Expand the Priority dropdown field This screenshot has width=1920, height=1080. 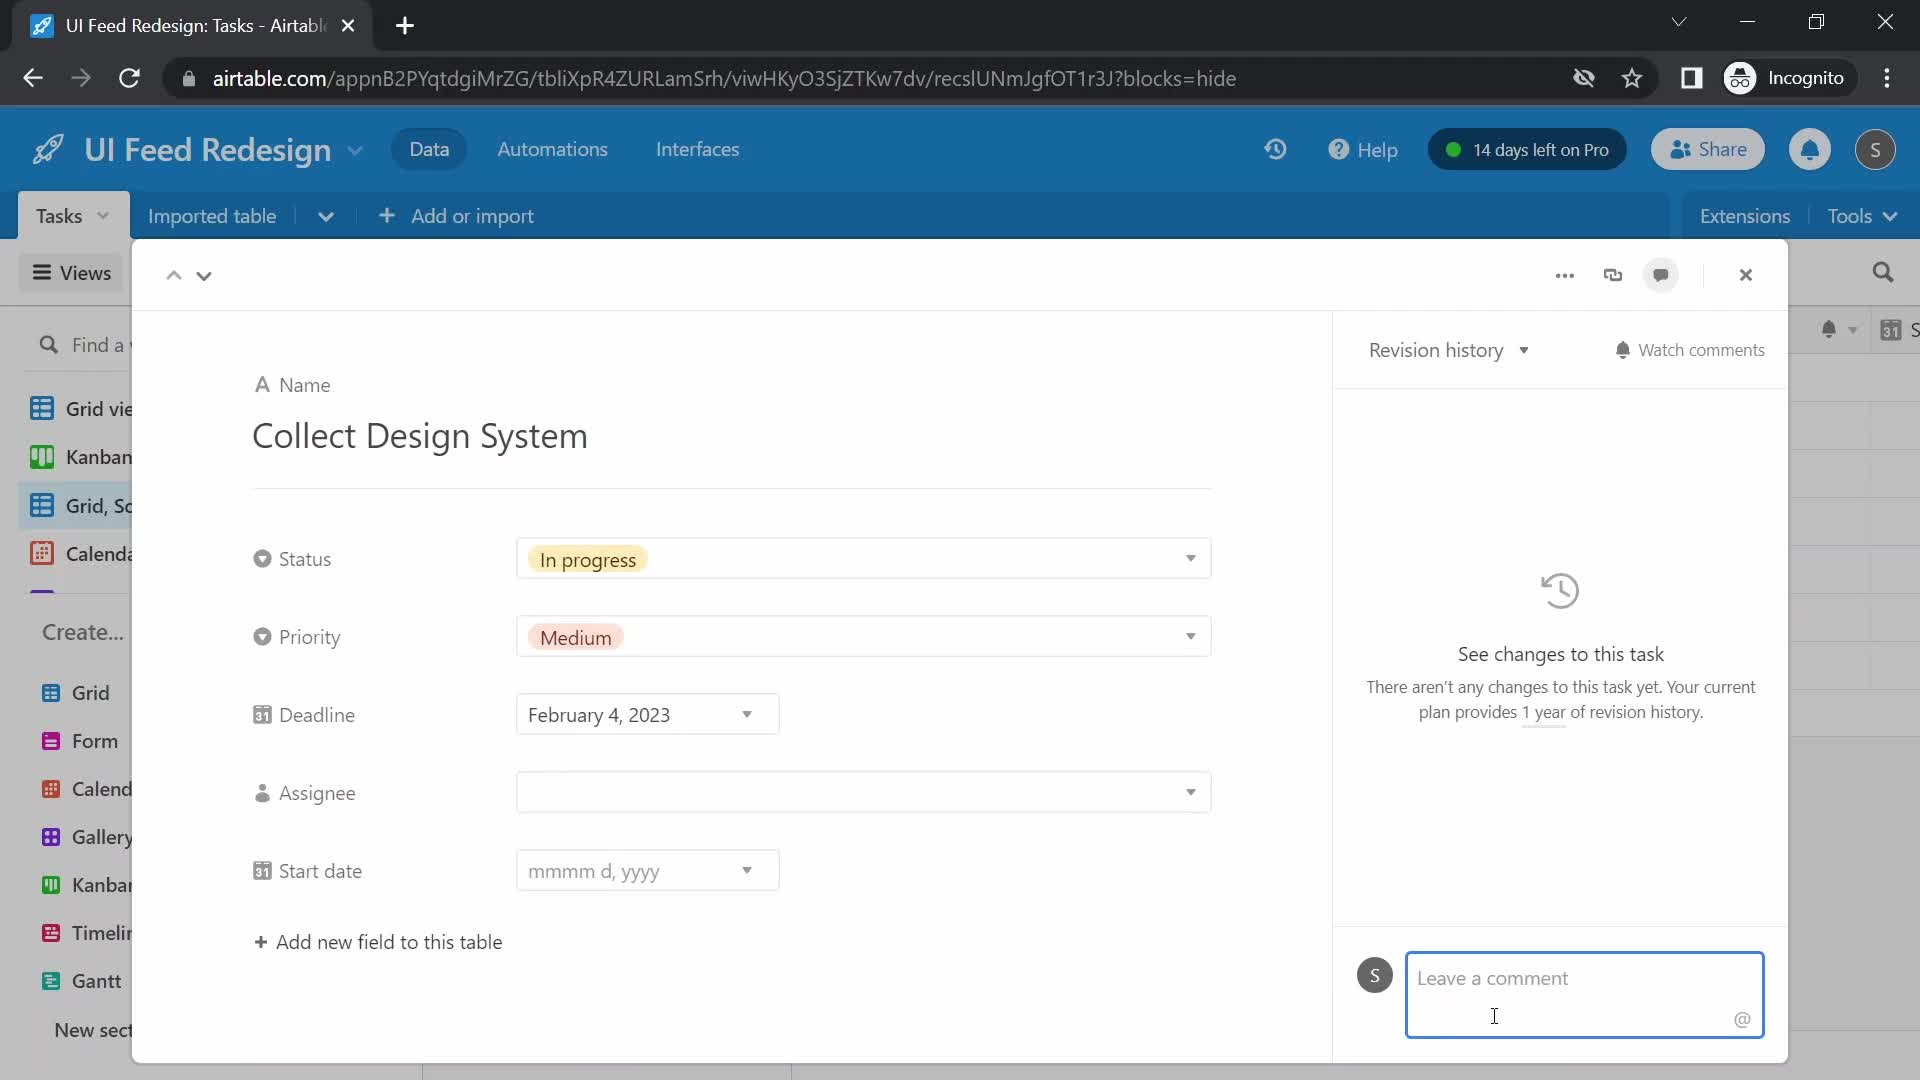click(1189, 637)
